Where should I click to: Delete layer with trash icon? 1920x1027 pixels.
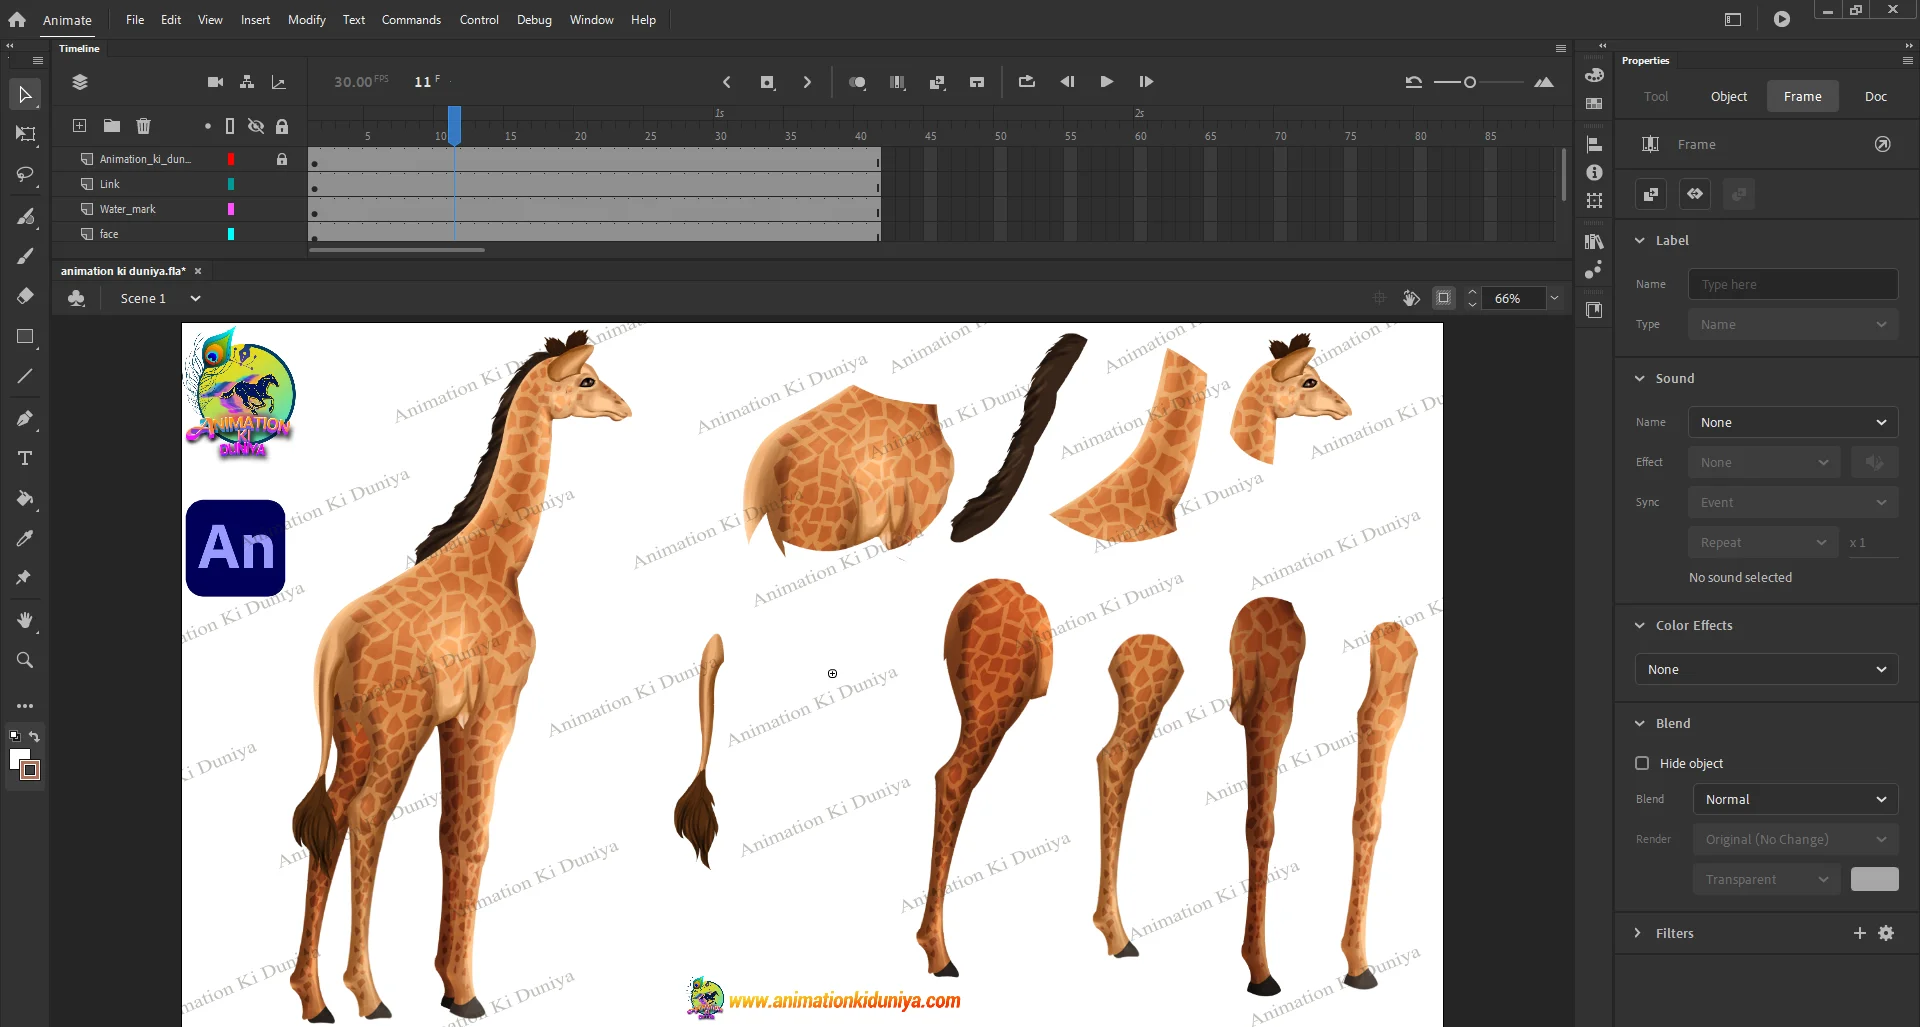[143, 126]
